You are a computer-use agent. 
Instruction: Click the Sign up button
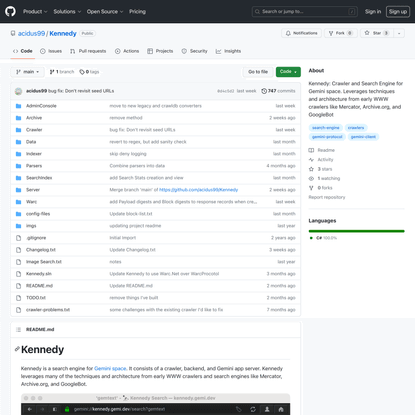point(398,12)
